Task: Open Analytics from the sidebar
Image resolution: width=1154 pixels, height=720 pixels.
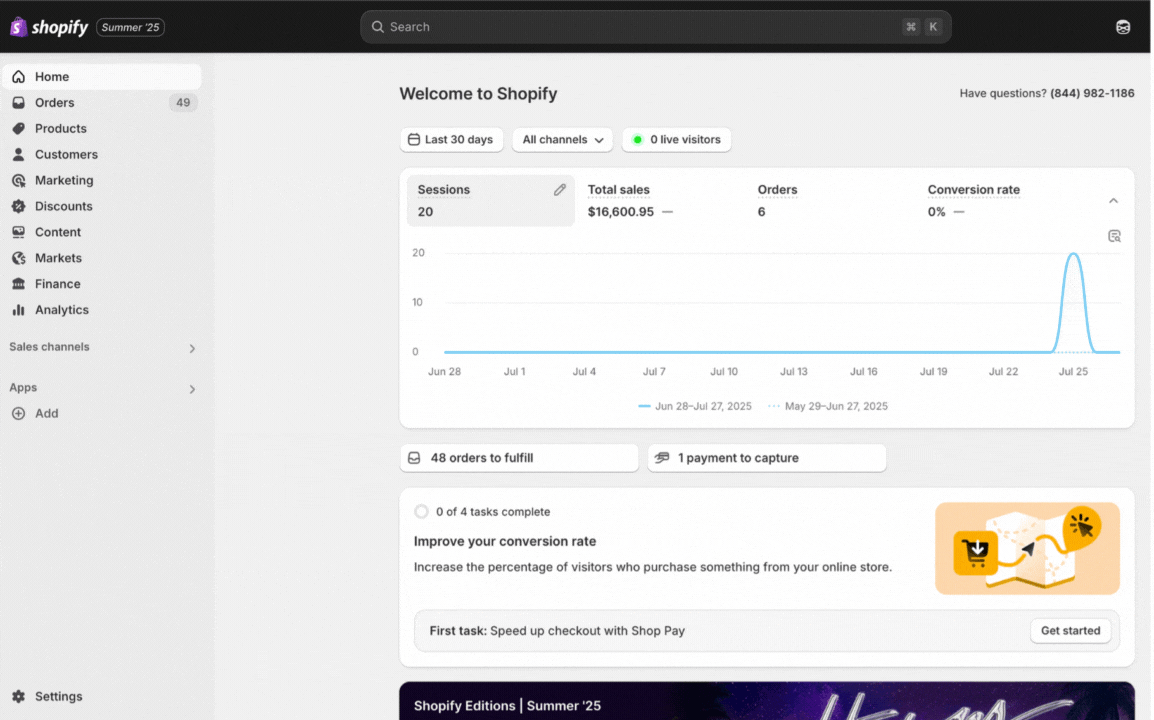Action: [x=102, y=310]
